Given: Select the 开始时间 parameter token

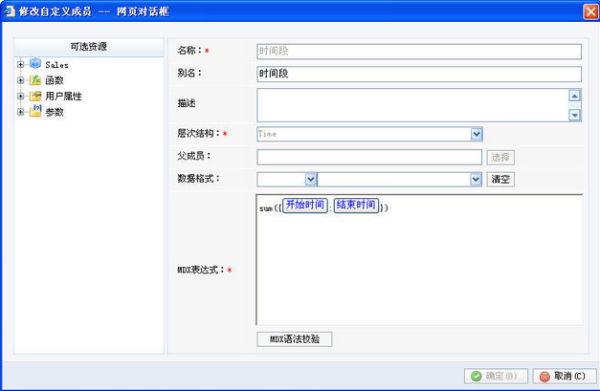Looking at the screenshot, I should click(x=305, y=205).
